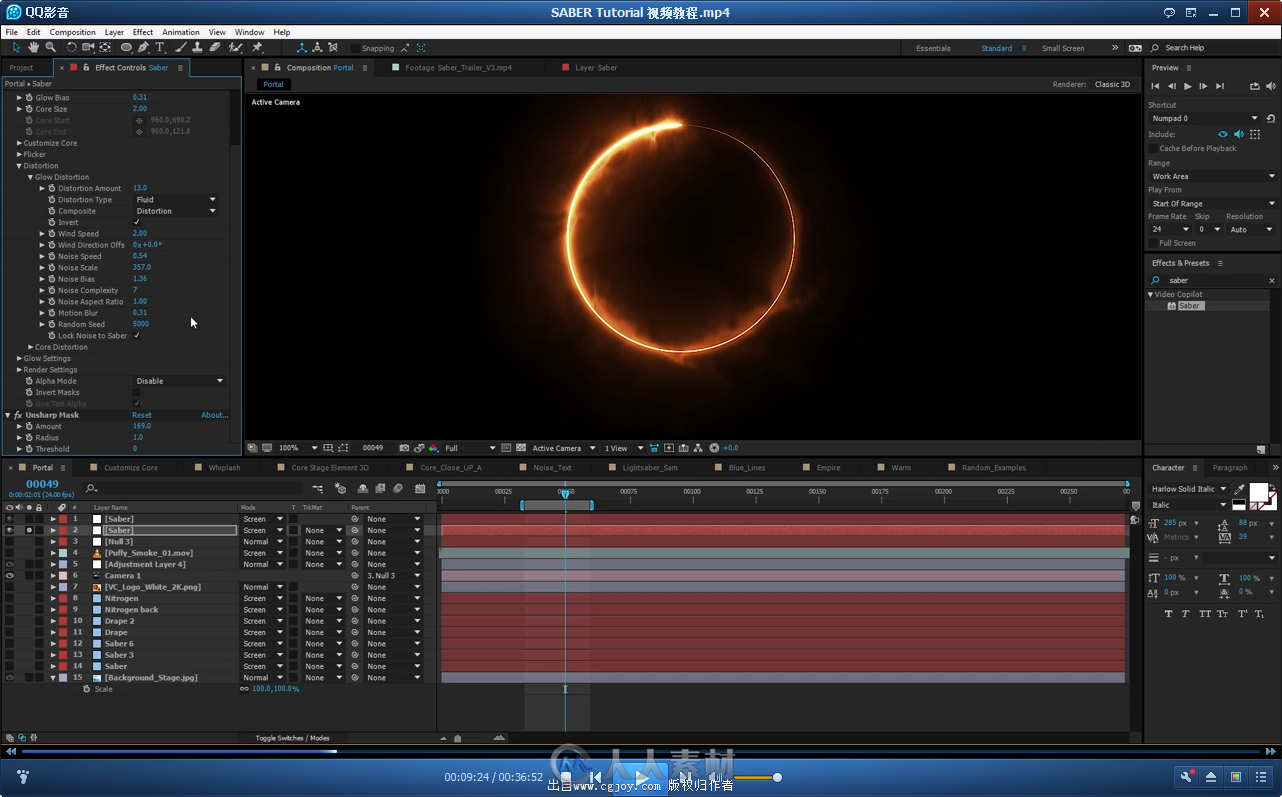Image resolution: width=1282 pixels, height=797 pixels.
Task: Open QQ player settings wrench icon
Action: (1186, 777)
